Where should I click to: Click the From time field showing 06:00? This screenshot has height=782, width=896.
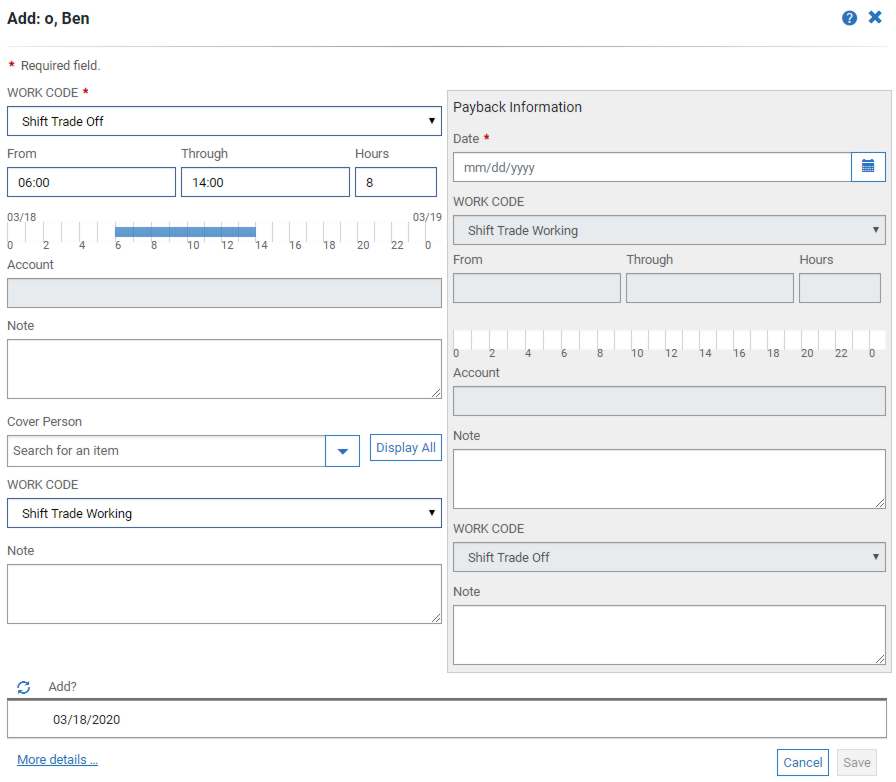(x=91, y=182)
